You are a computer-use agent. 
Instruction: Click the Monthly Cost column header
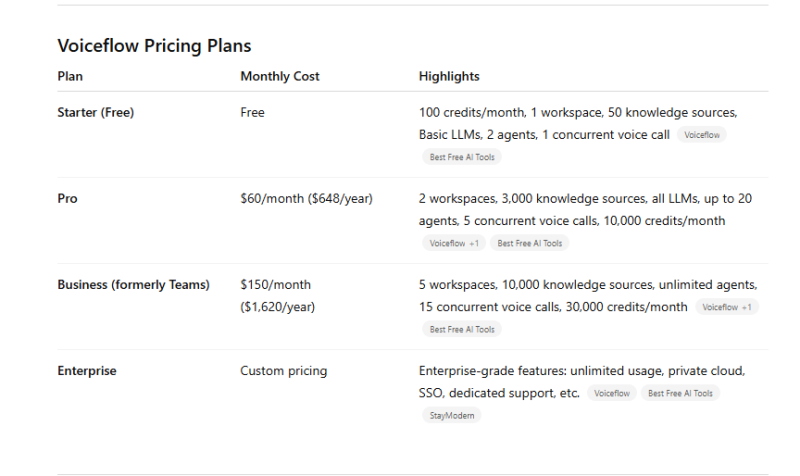[280, 77]
